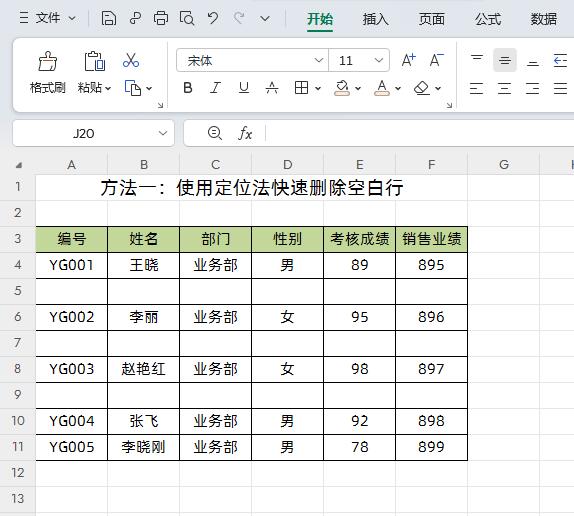This screenshot has width=574, height=516.
Task: Expand the font size dropdown showing 11
Action: pos(379,60)
